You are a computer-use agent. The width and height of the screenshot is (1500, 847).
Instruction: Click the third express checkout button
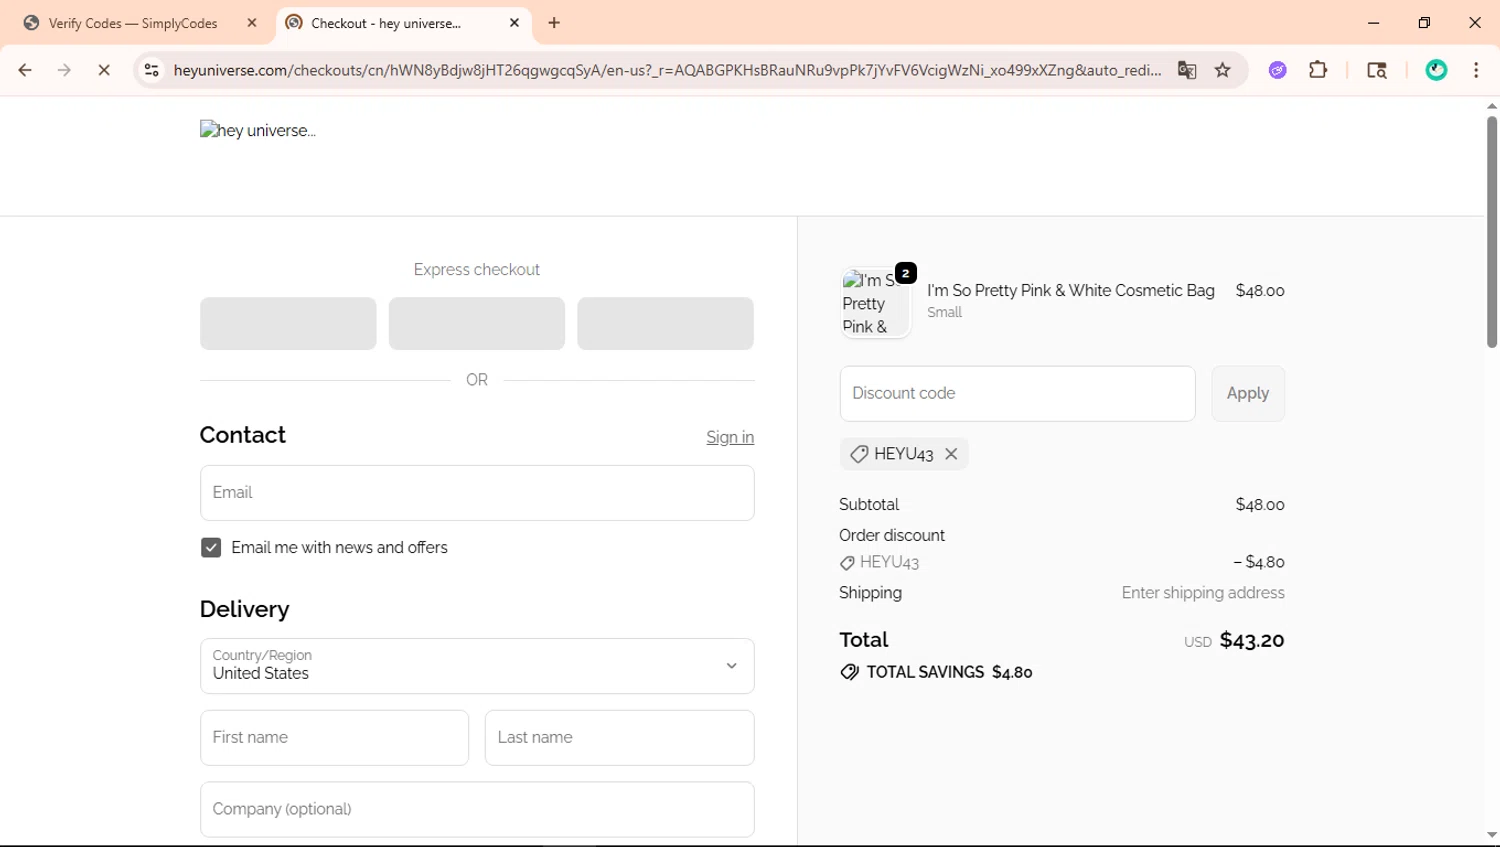[x=665, y=323]
